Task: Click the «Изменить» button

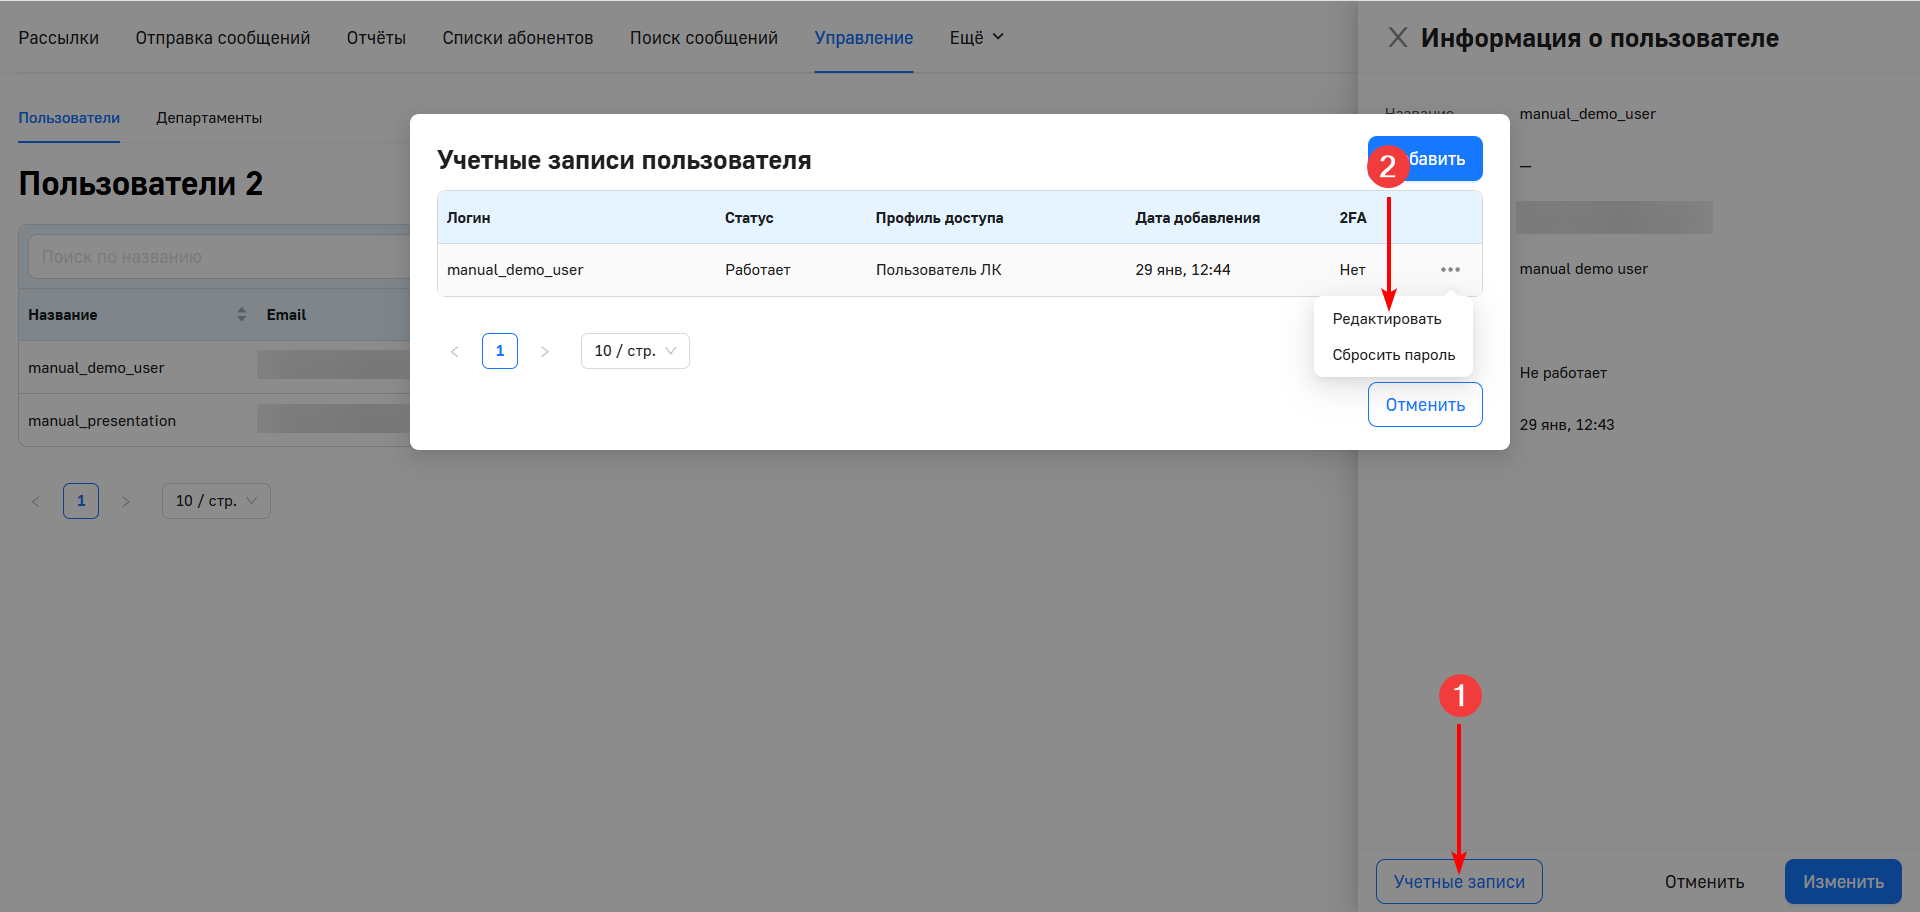Action: pyautogui.click(x=1842, y=881)
